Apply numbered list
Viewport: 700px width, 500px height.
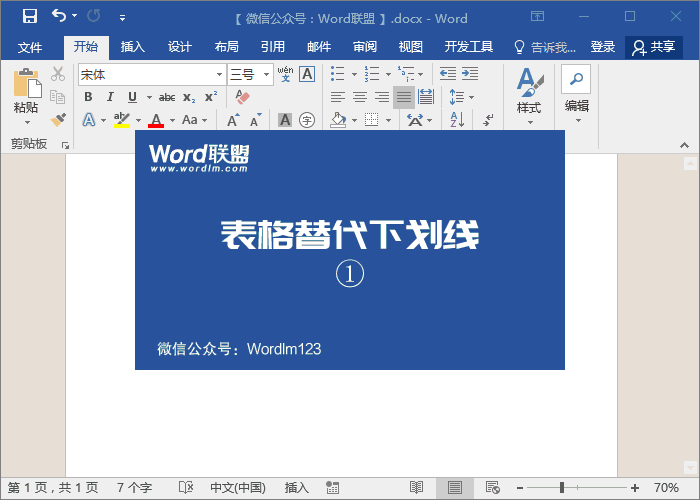(371, 74)
